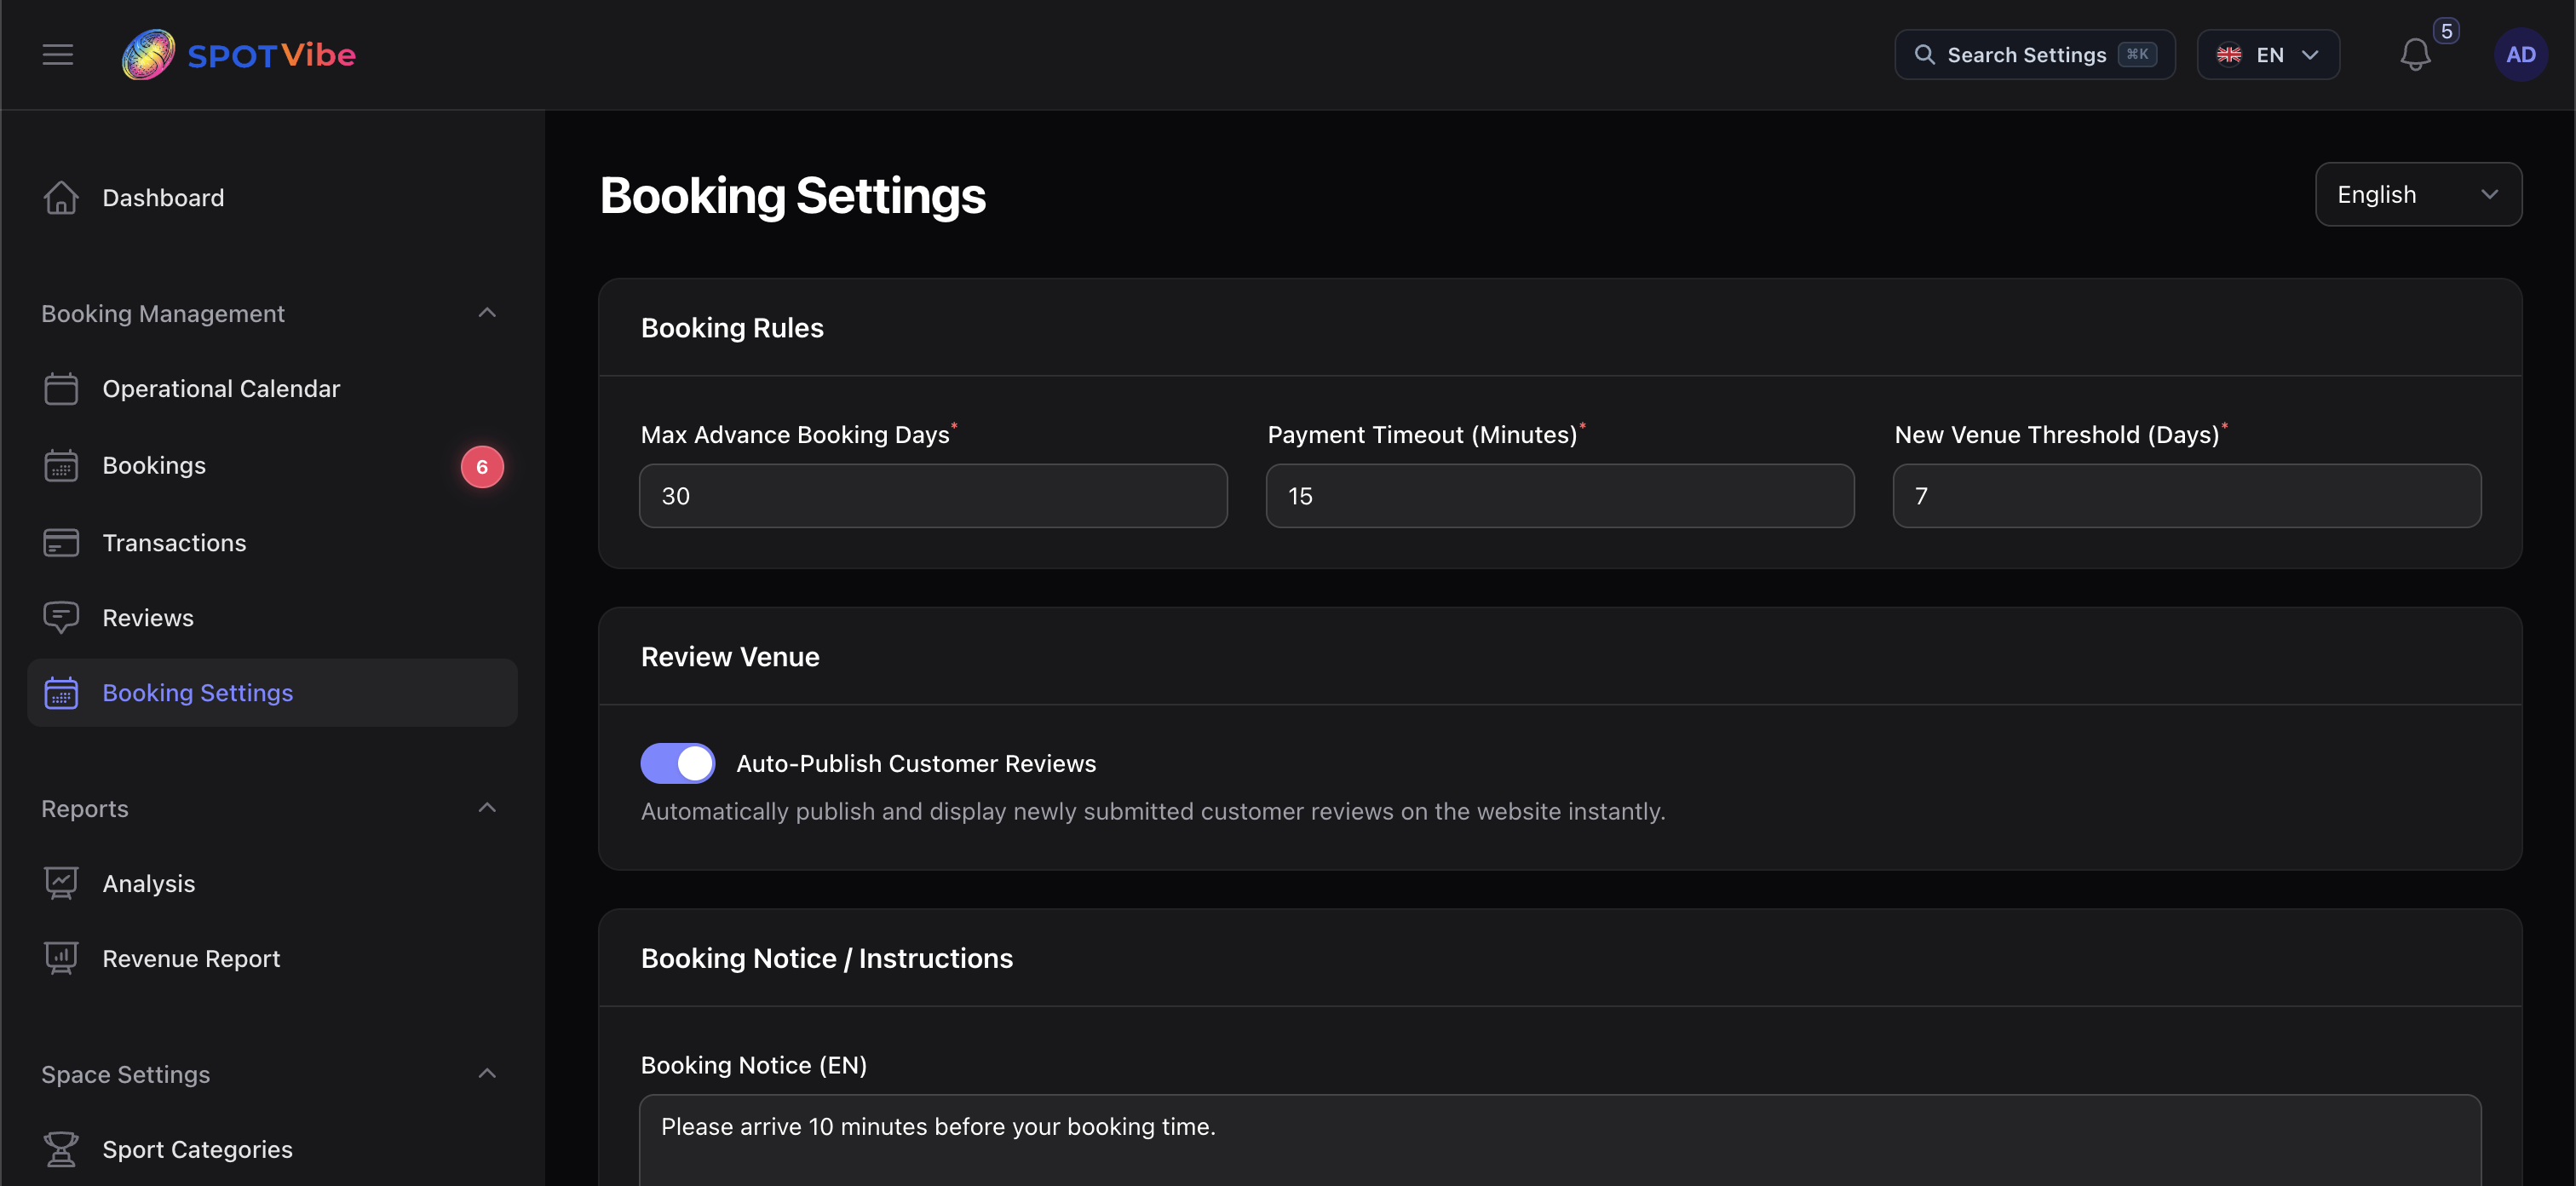Click the UK flag icon
Viewport: 2576px width, 1186px height.
(x=2229, y=54)
